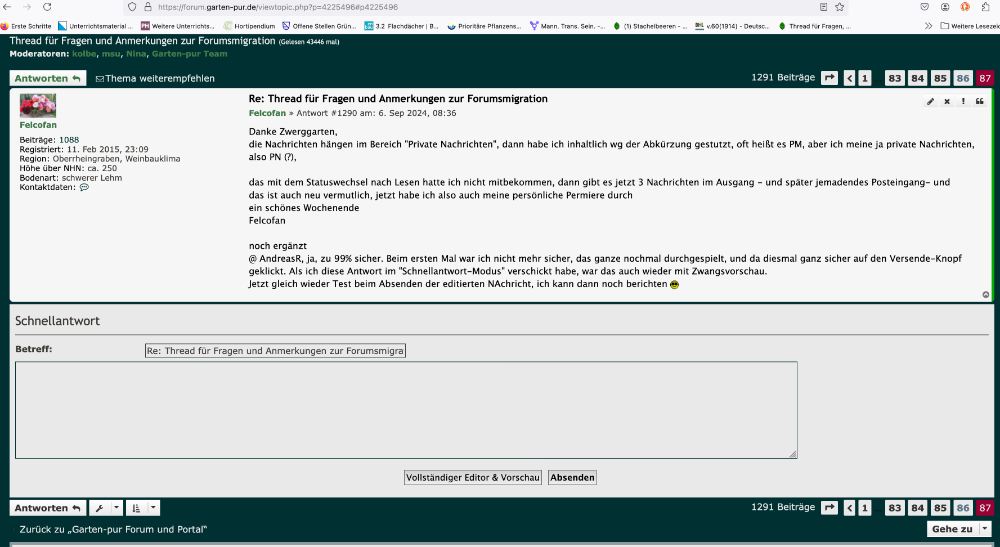Click the delete post X icon
1000x547 pixels.
pos(947,102)
